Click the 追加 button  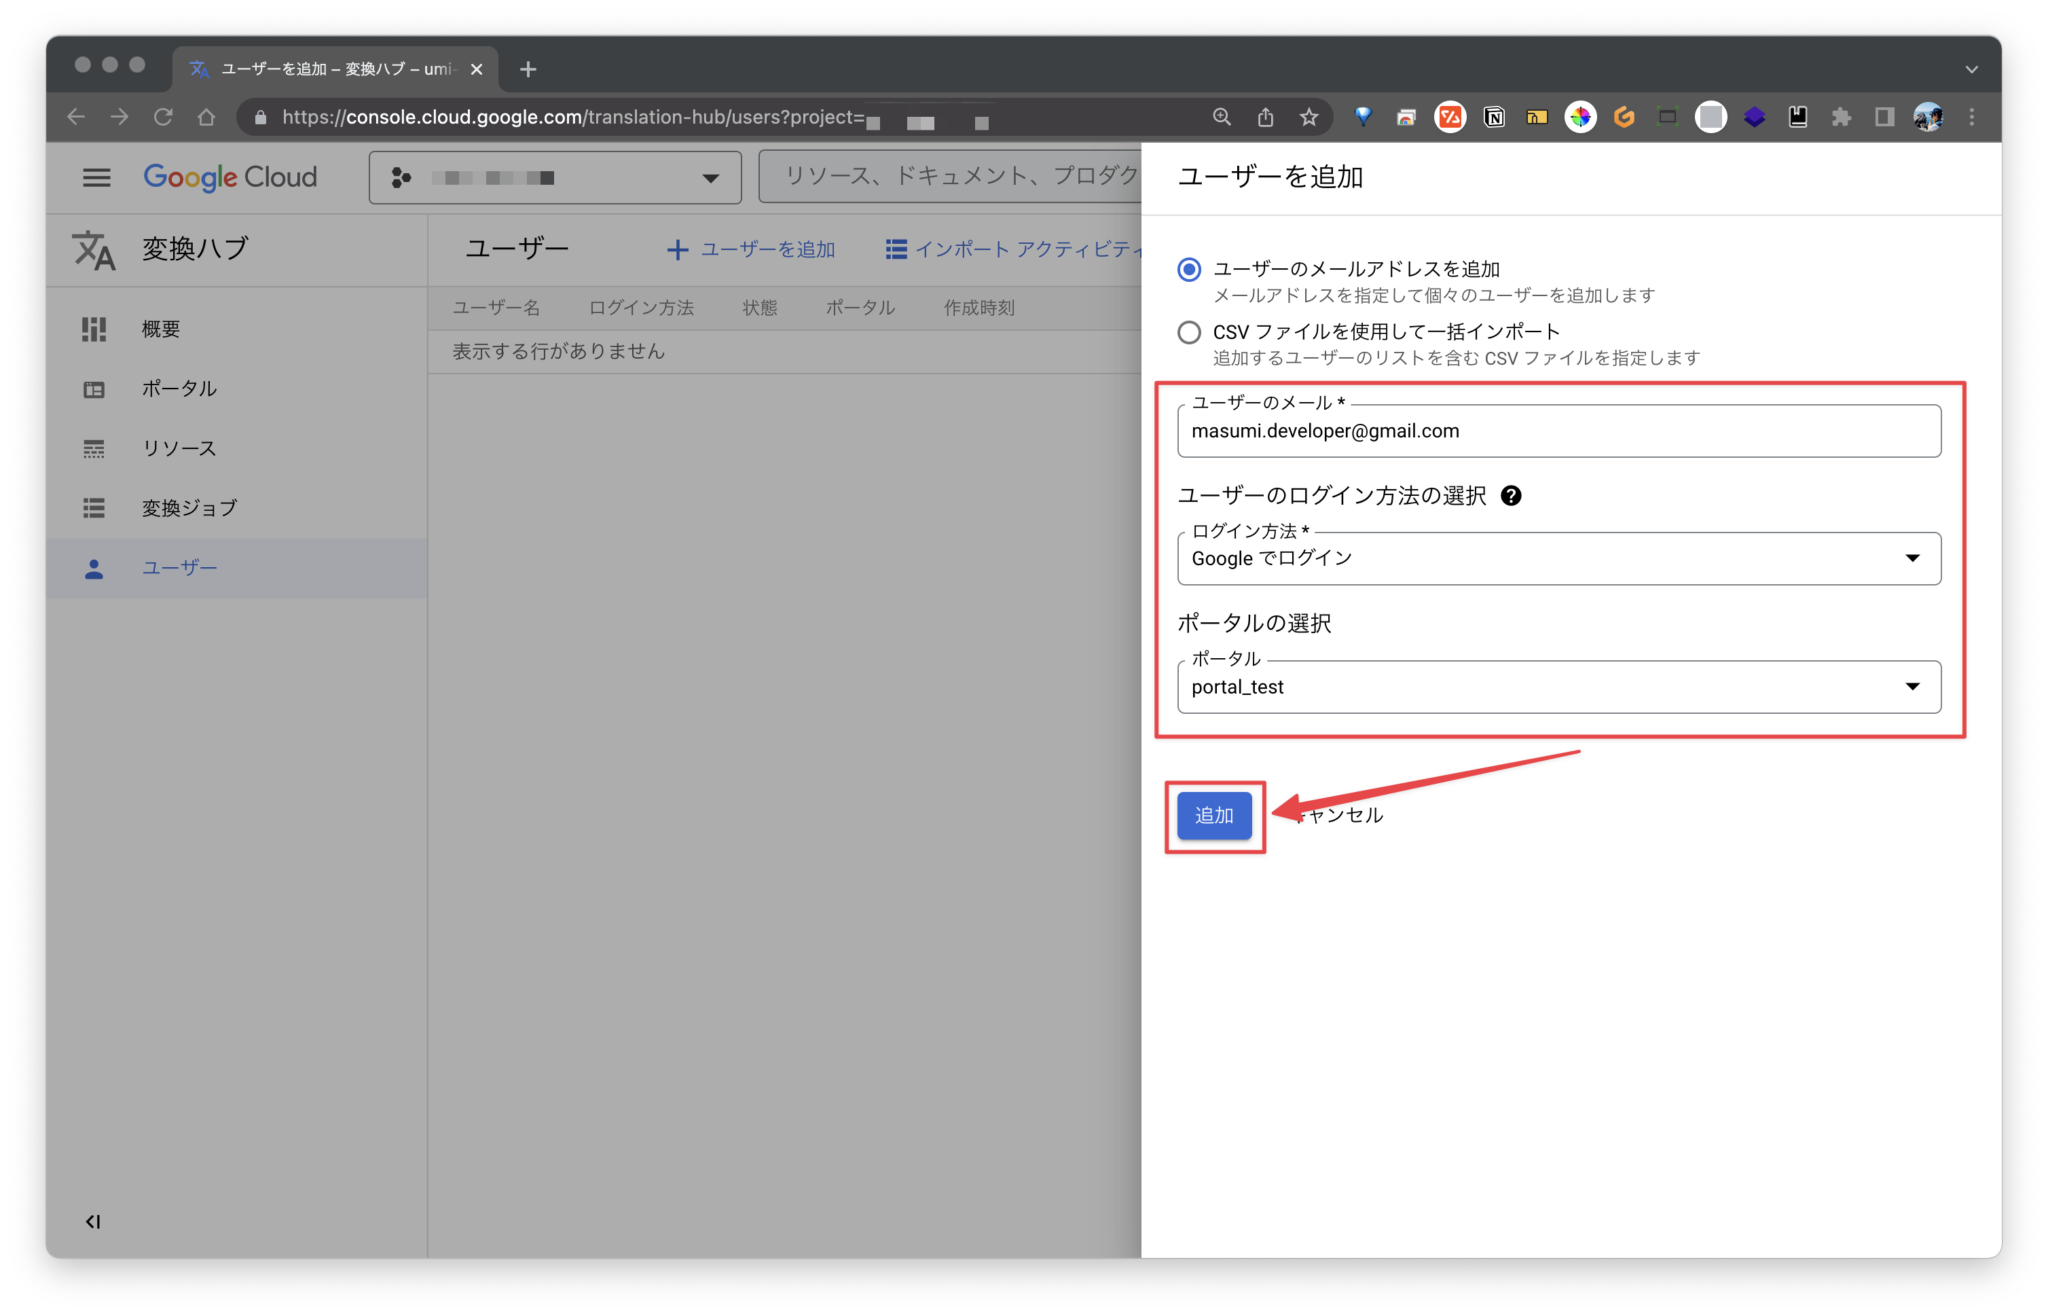click(1214, 815)
